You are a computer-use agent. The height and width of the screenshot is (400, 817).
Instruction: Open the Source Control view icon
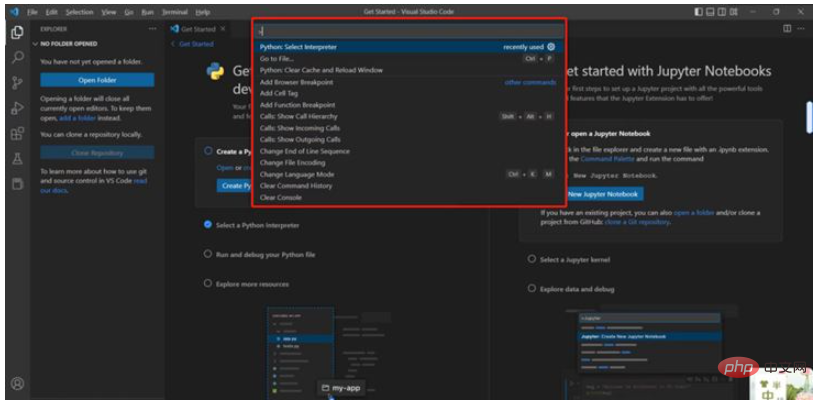coord(17,83)
